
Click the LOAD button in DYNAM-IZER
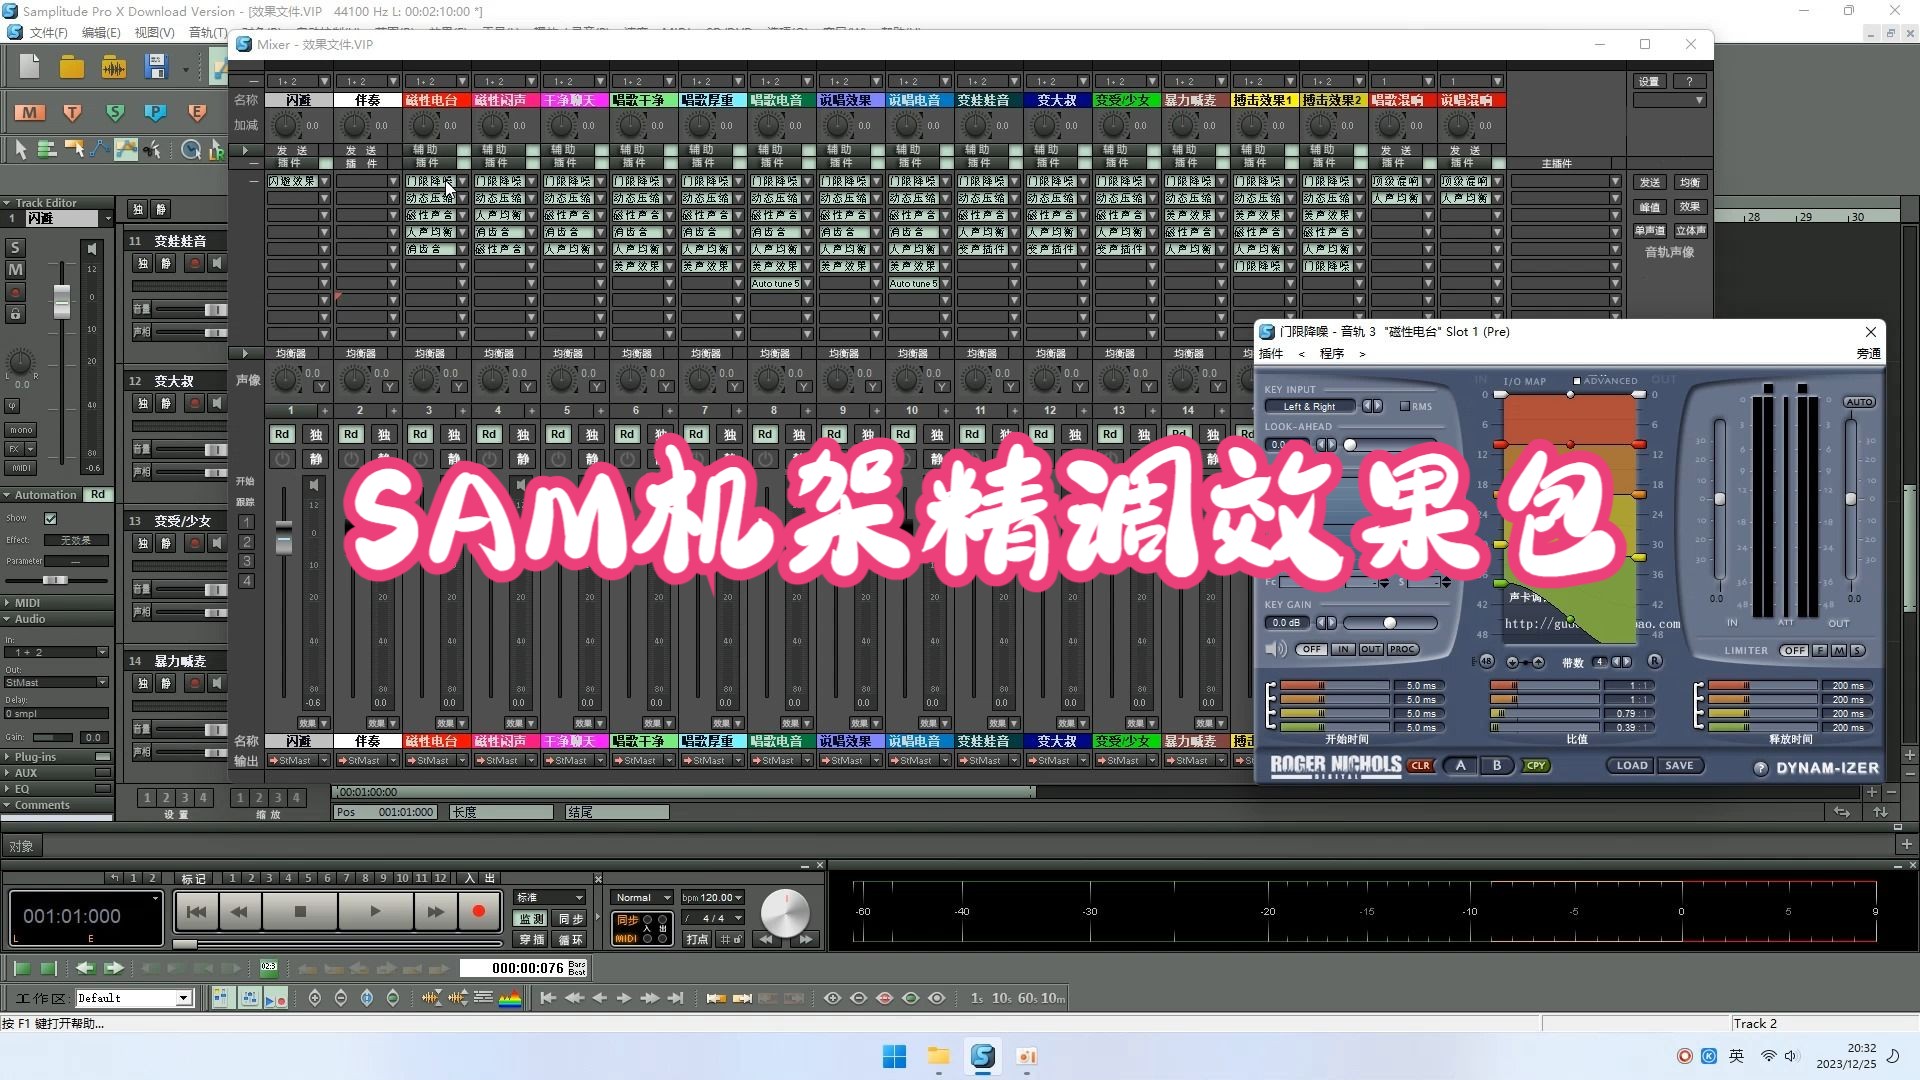pyautogui.click(x=1631, y=765)
